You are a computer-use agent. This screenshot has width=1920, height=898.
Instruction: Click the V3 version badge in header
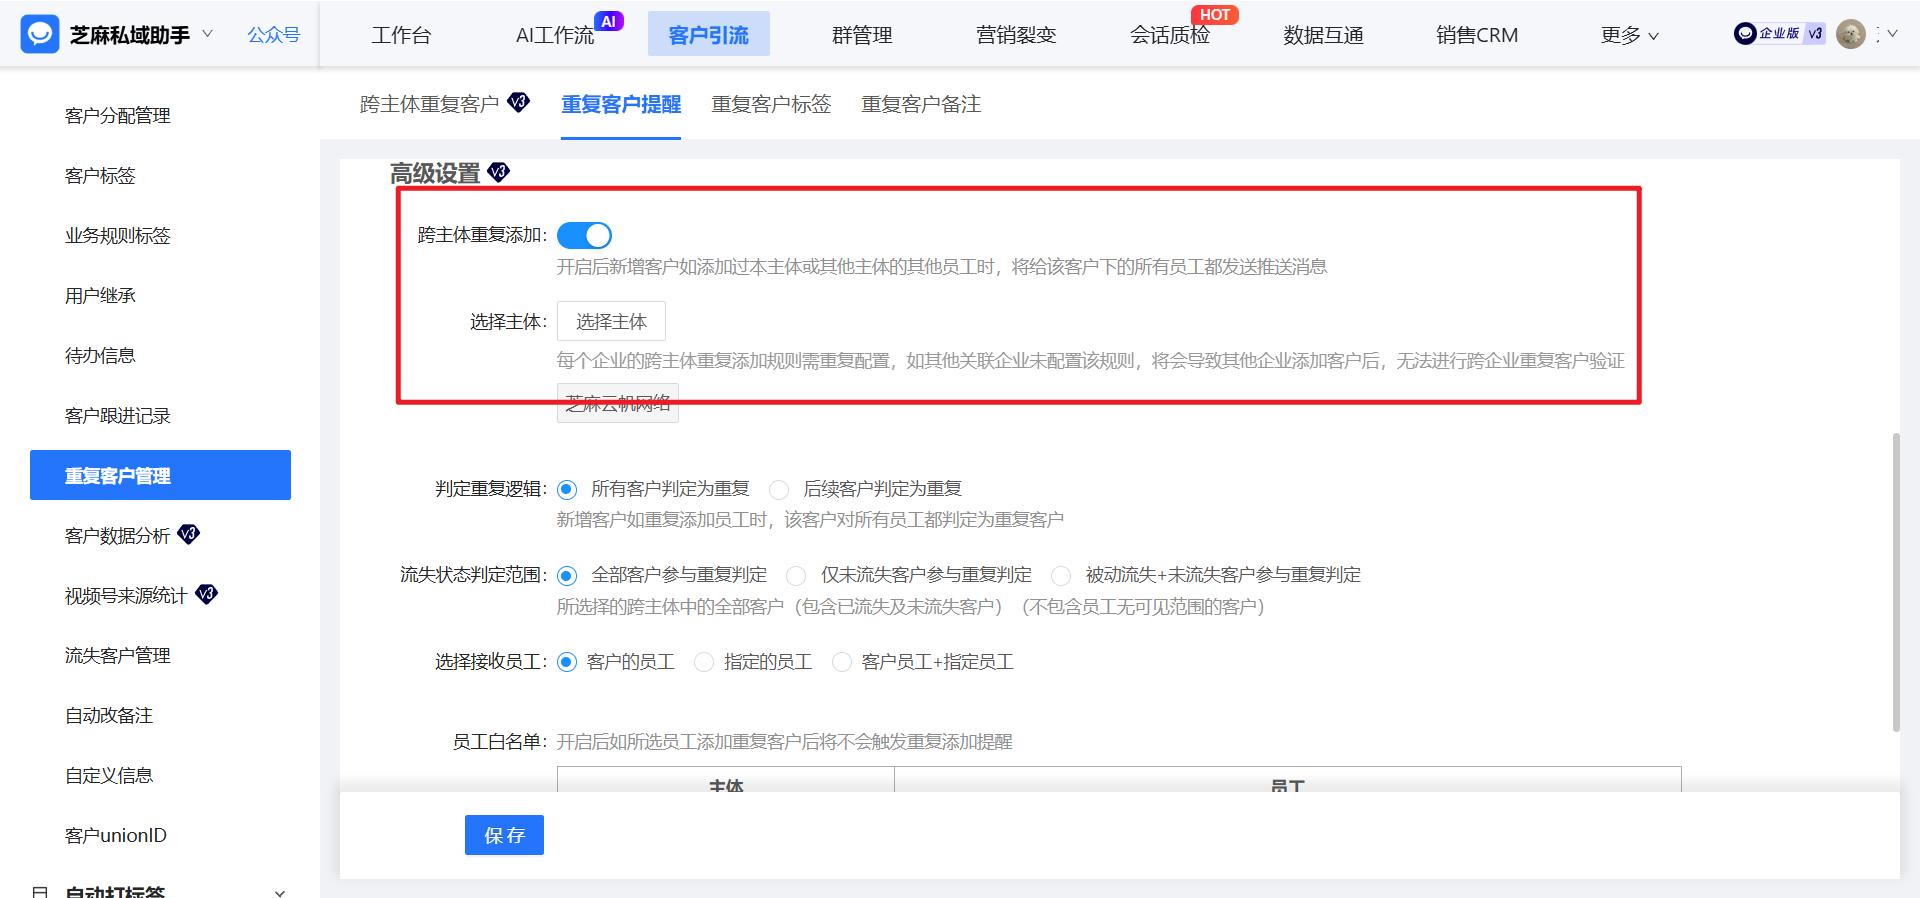(1814, 33)
